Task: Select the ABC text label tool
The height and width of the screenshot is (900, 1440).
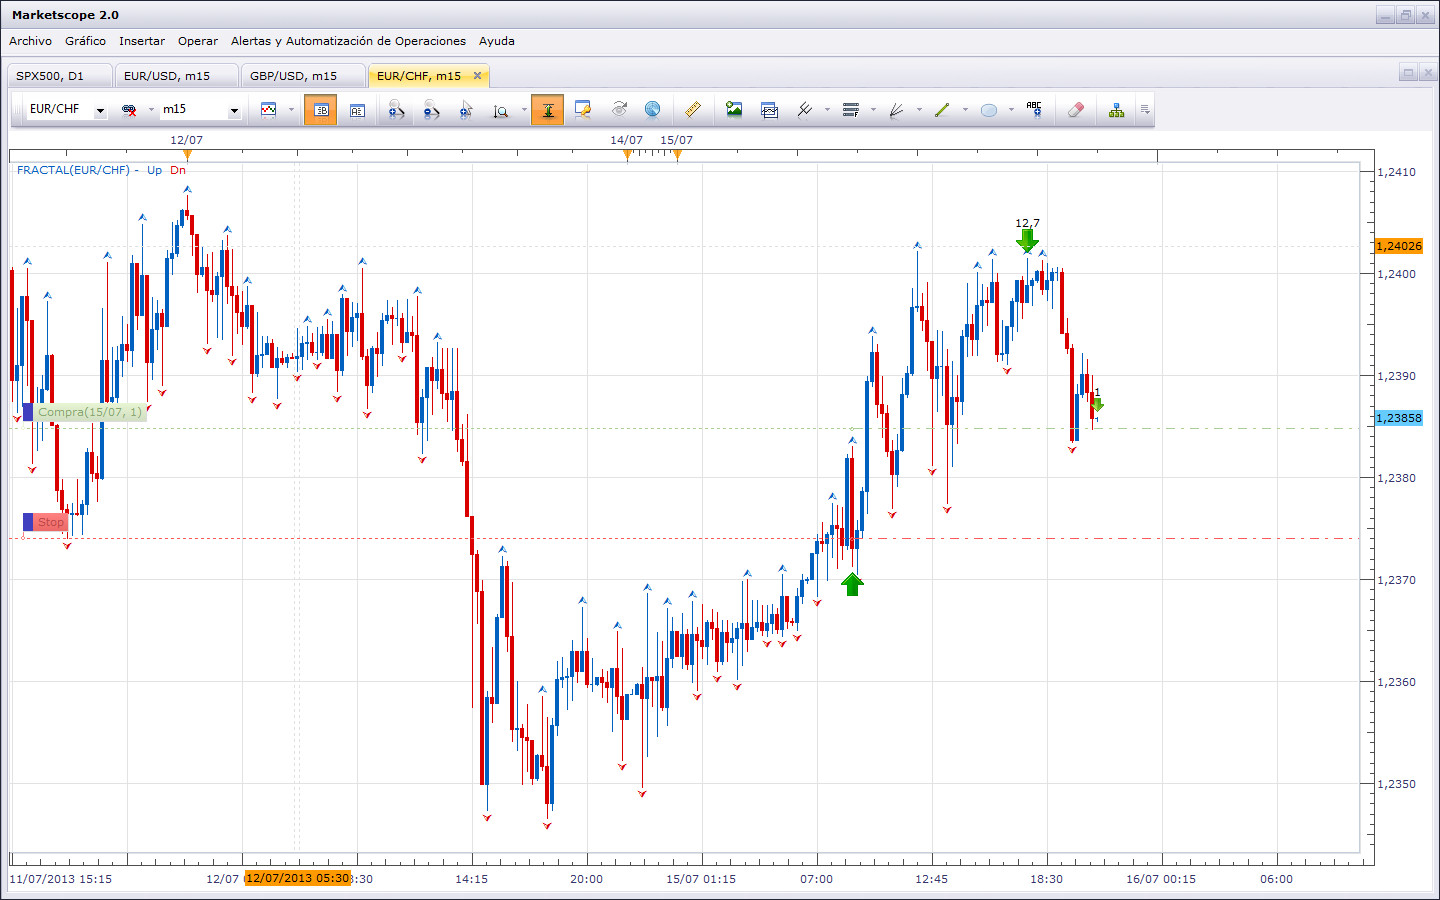Action: (x=1034, y=110)
